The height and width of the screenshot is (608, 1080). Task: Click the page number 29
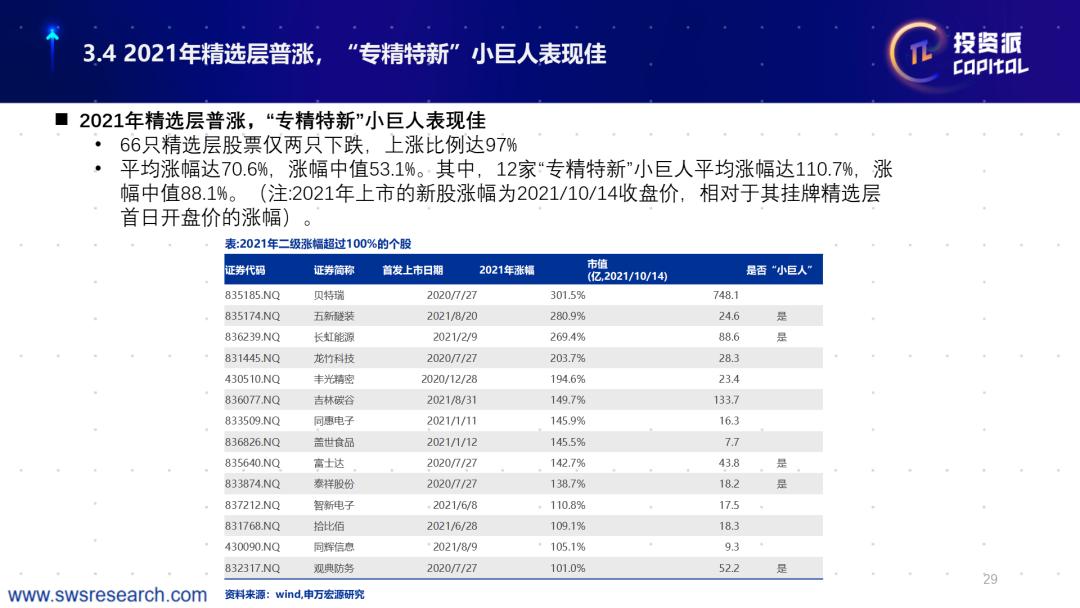(x=990, y=579)
